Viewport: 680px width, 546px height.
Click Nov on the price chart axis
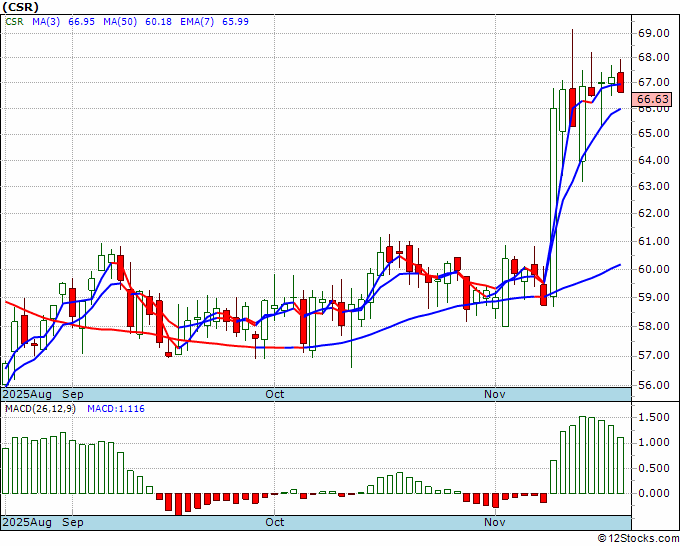(x=495, y=394)
